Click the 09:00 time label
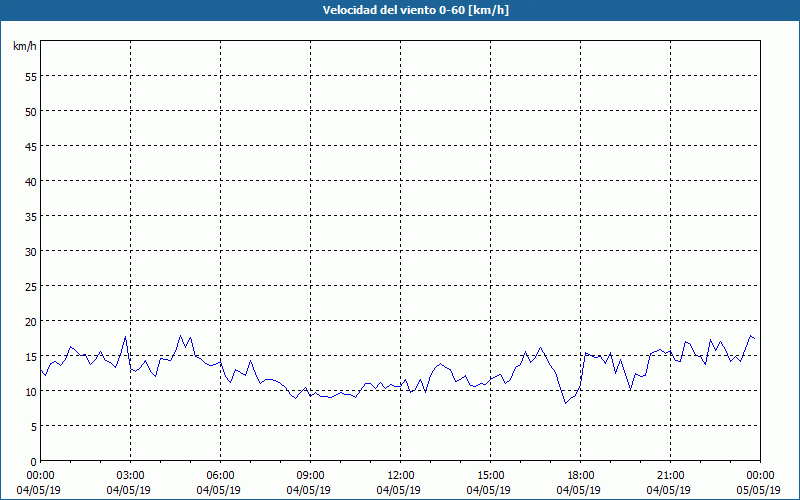800x500 pixels. 310,476
